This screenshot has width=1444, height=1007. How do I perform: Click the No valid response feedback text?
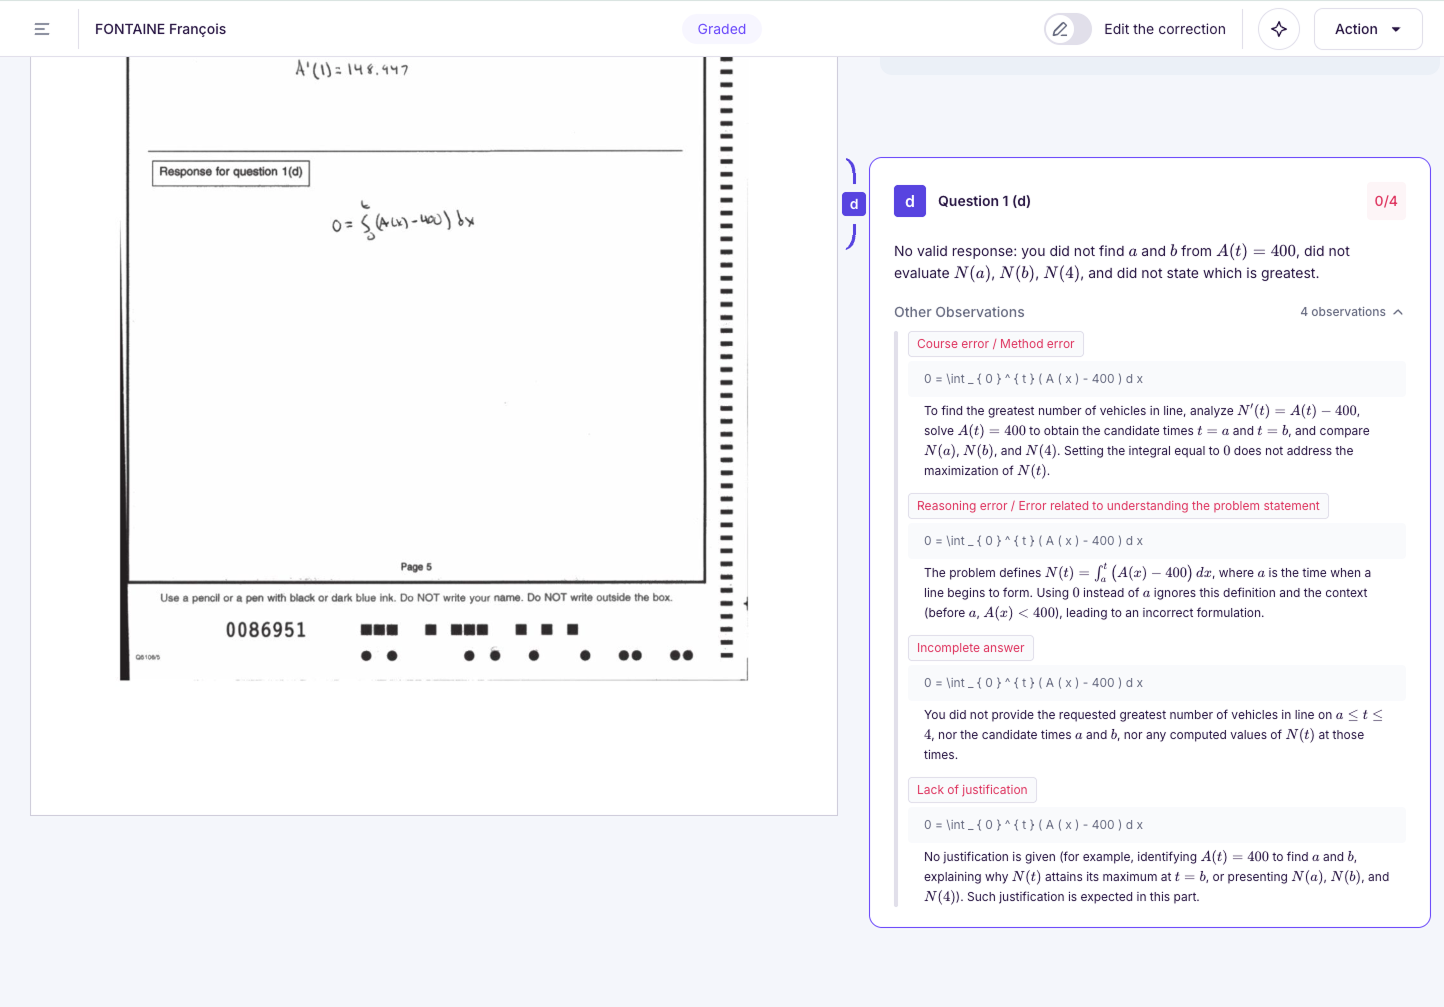coord(1122,262)
